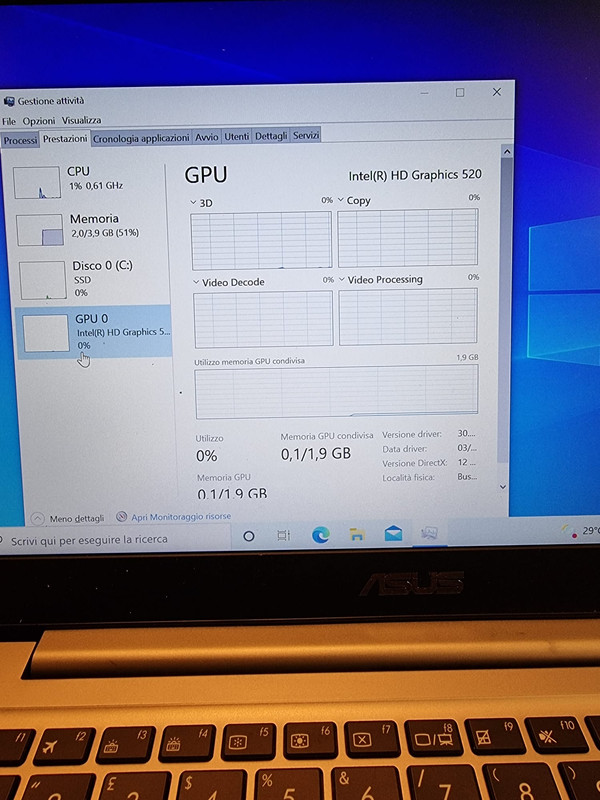Click Meno dettagli to collapse view
600x800 pixels.
coord(77,518)
